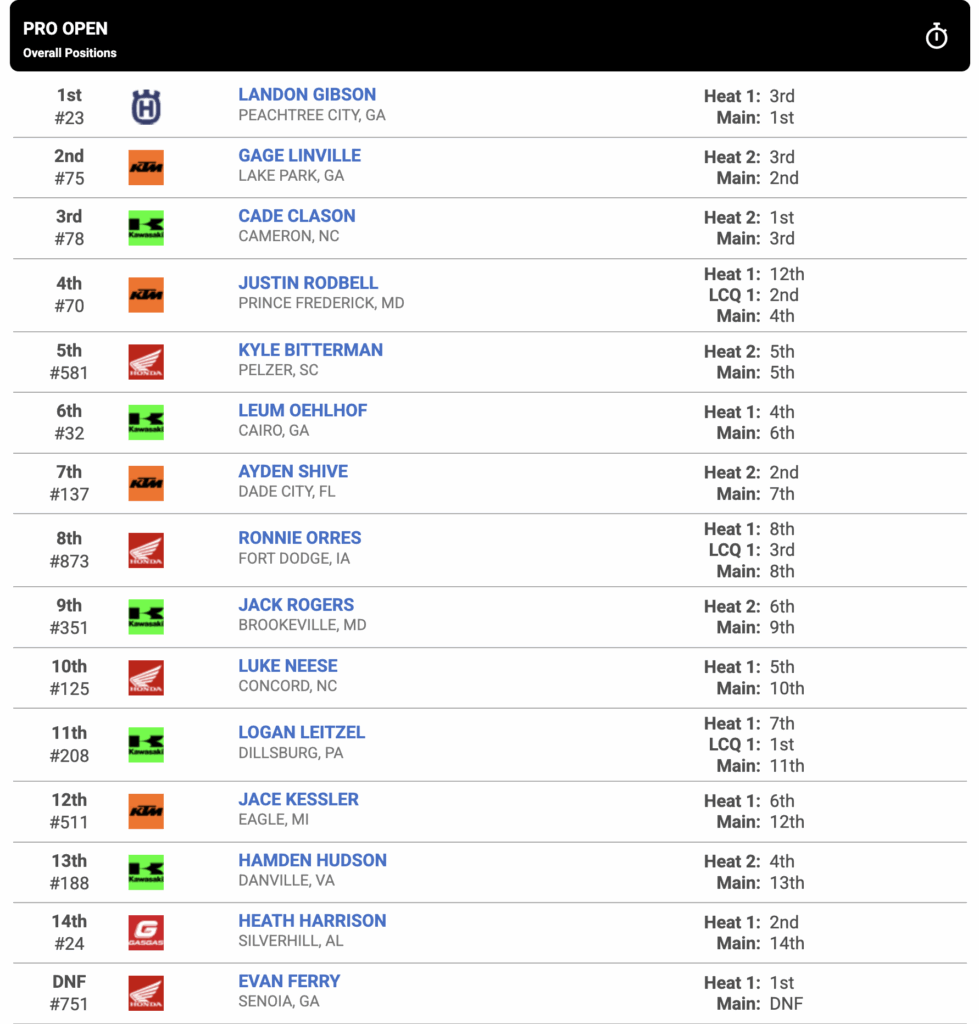Screen dimensions: 979x1024
Task: Open Justin Rodbell's rider link
Action: tap(308, 283)
